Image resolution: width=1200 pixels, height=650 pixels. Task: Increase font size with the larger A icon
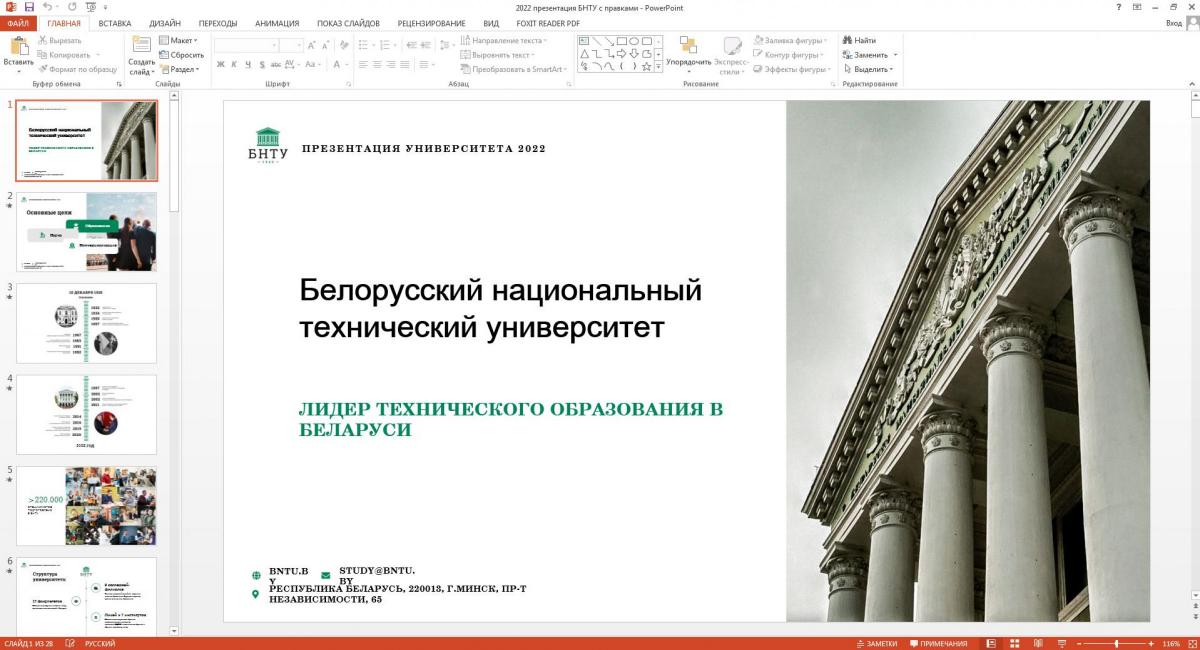pos(312,45)
